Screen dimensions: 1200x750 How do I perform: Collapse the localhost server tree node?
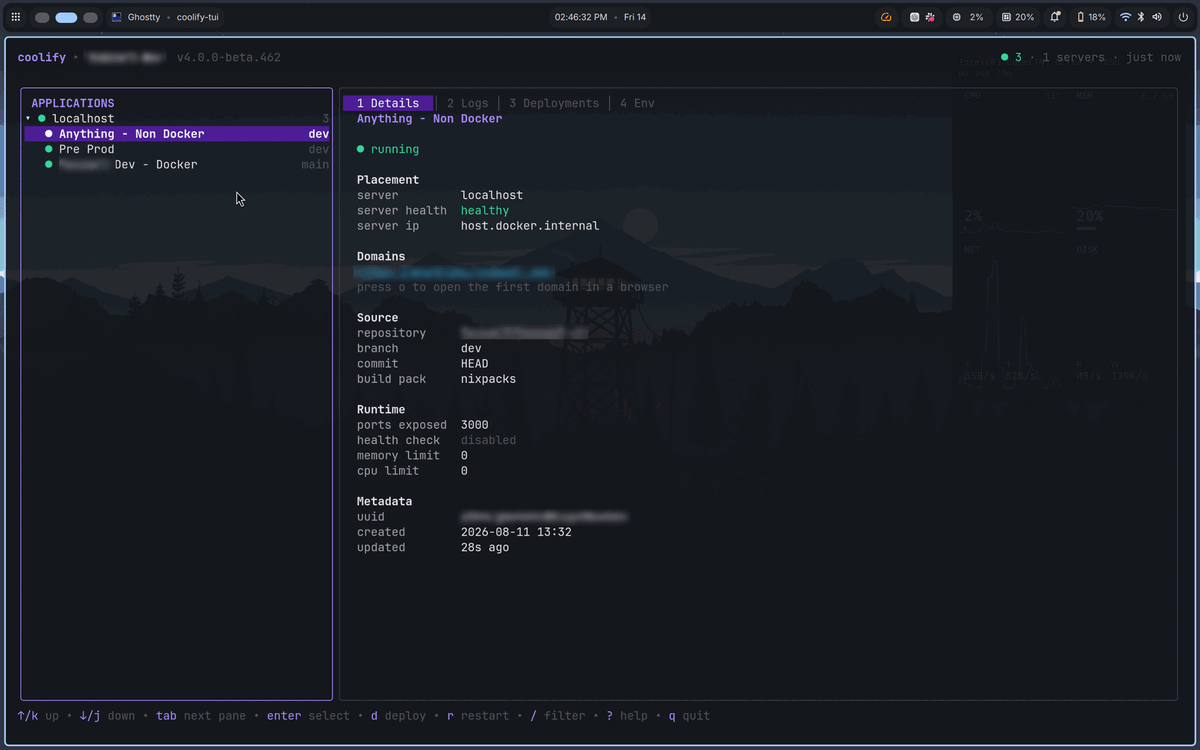(28, 119)
